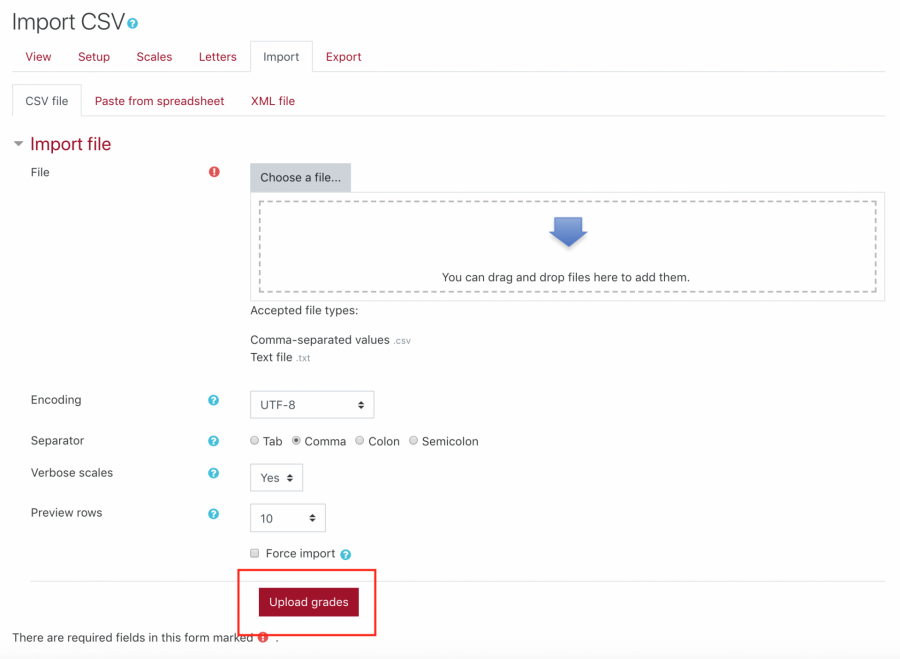Open the Verbose scales help icon
This screenshot has height=659, width=900.
point(214,473)
